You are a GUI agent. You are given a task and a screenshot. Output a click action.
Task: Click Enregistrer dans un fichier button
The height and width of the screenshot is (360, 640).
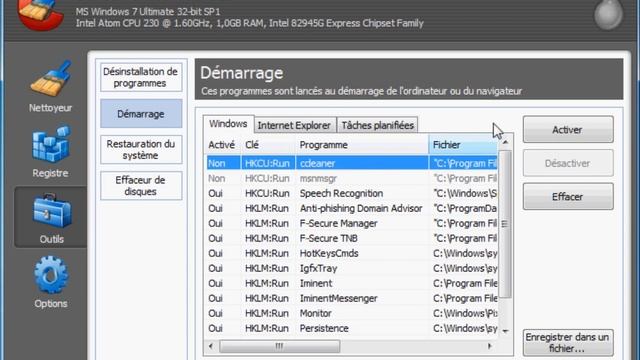[568, 343]
